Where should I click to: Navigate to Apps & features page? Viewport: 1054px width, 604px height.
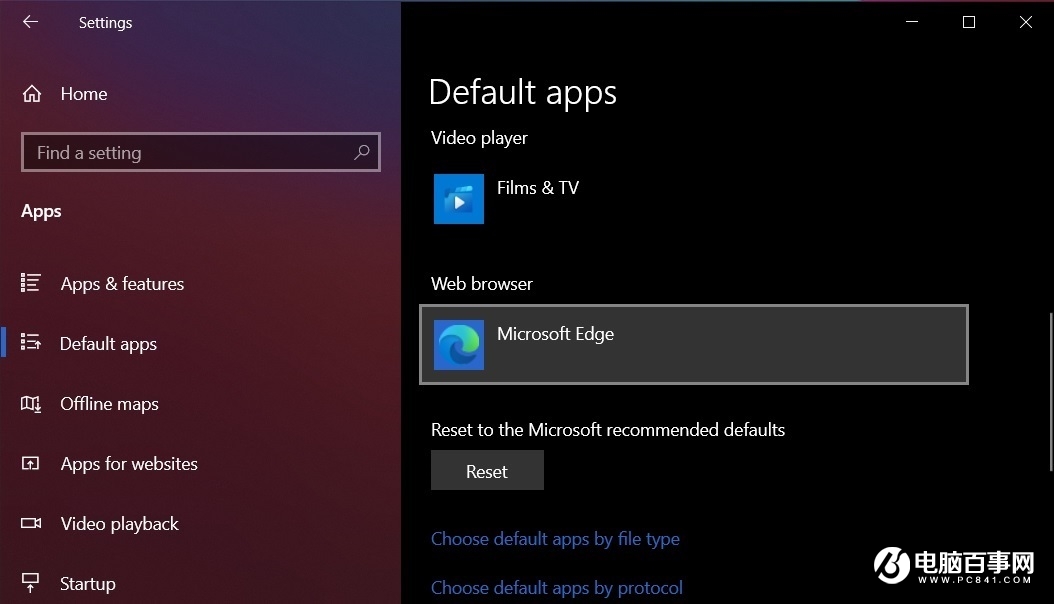[122, 283]
